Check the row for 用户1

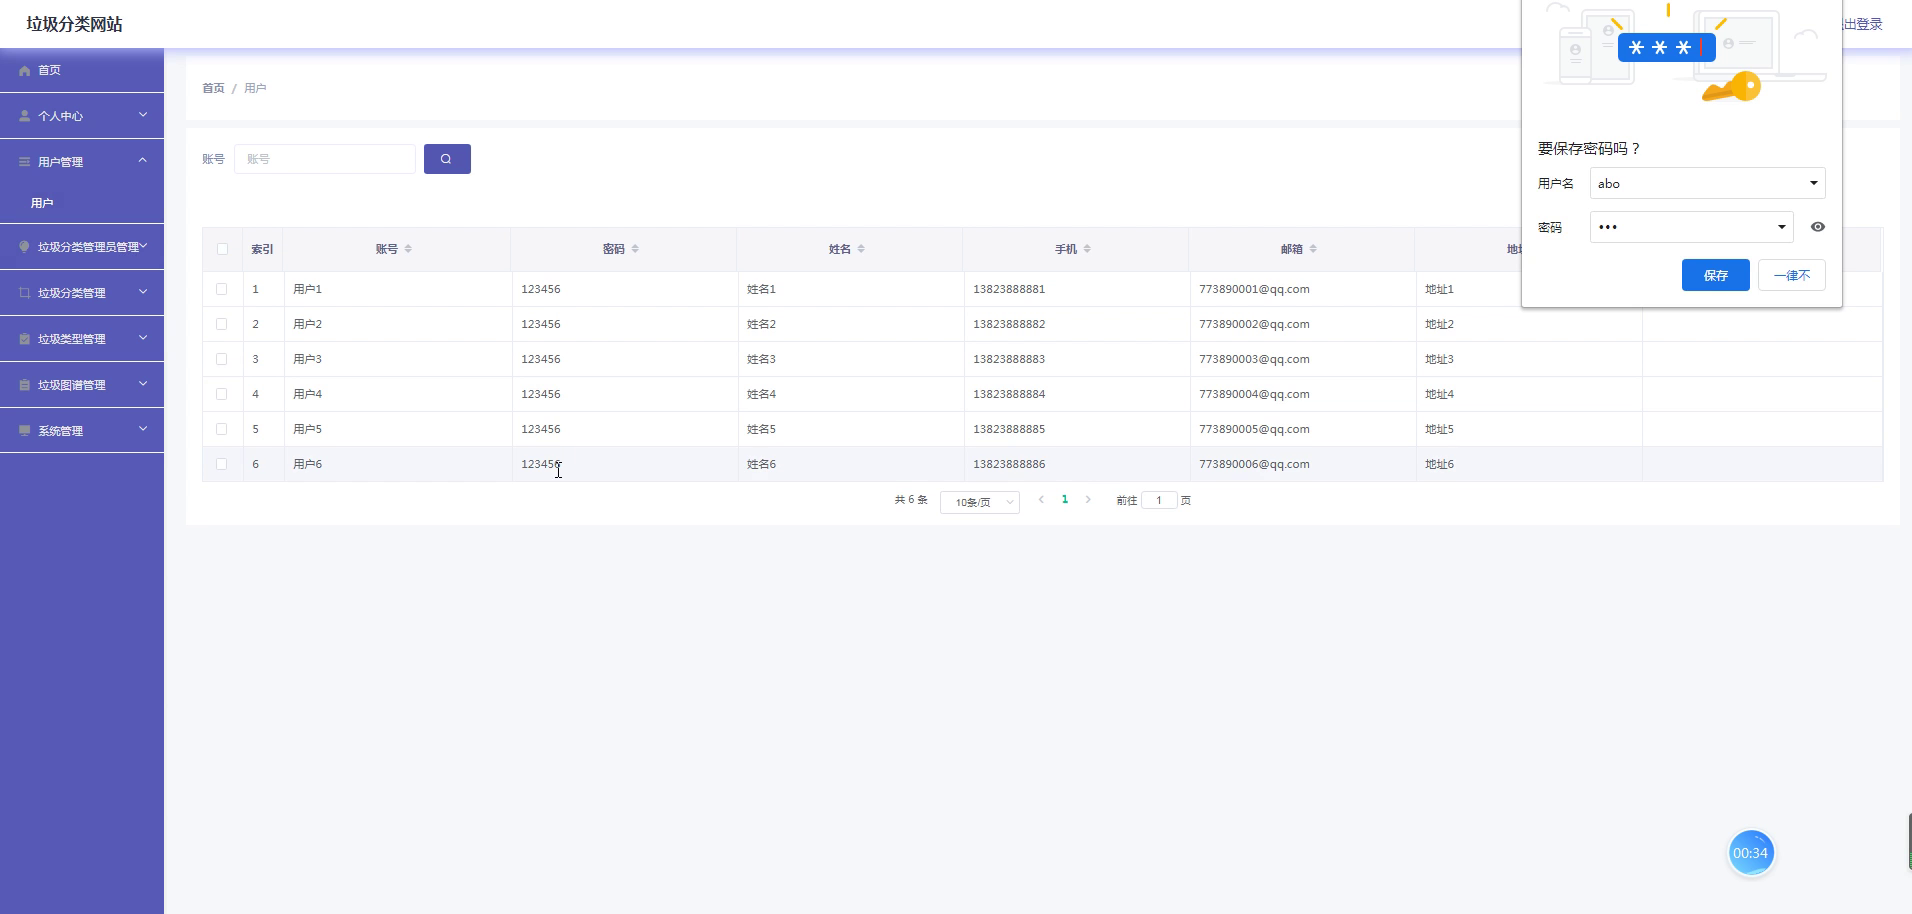point(222,289)
